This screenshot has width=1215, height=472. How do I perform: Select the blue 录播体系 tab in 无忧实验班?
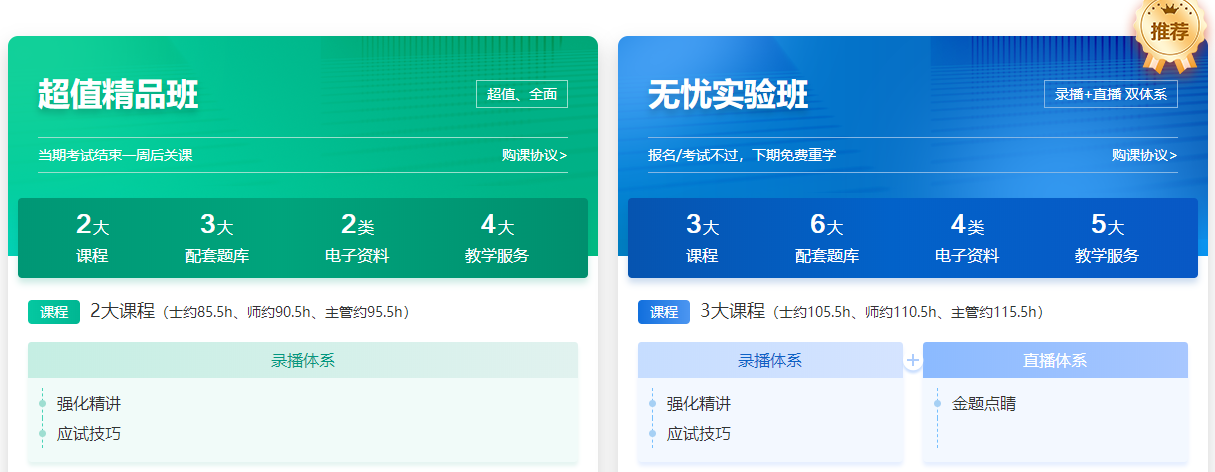pos(770,360)
